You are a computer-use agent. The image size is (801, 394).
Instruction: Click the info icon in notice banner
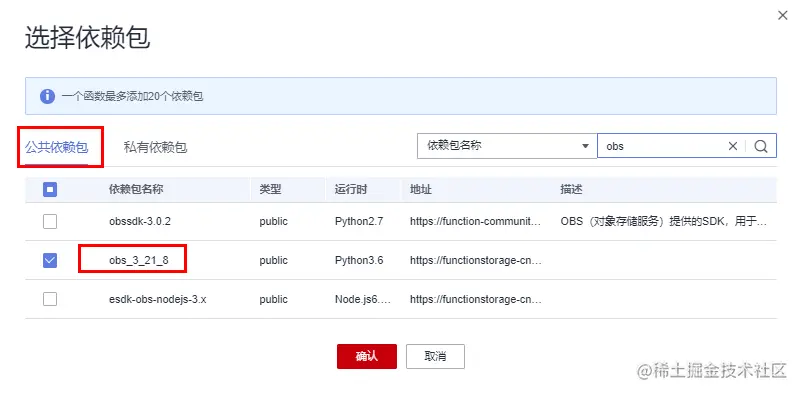tap(48, 96)
